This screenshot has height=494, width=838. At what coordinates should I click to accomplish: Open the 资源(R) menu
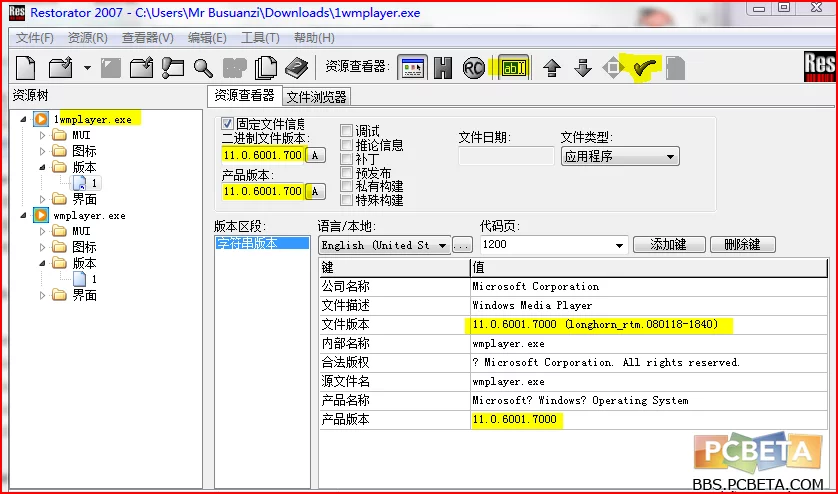pos(88,38)
